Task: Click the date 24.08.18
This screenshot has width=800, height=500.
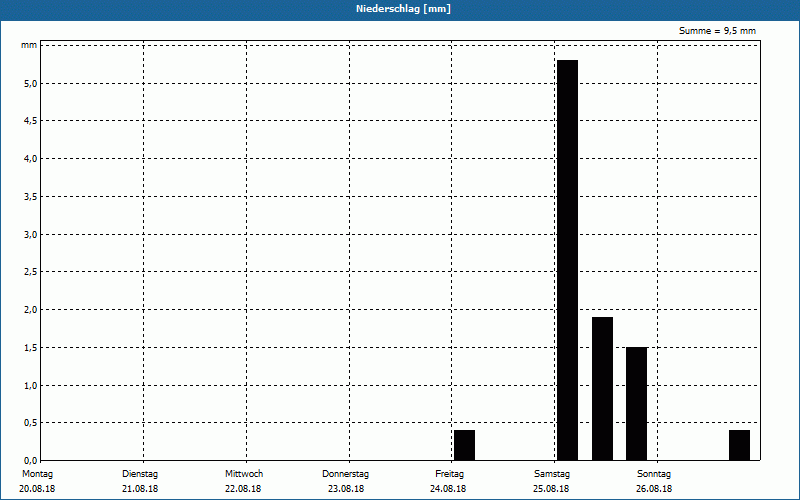Action: [448, 489]
